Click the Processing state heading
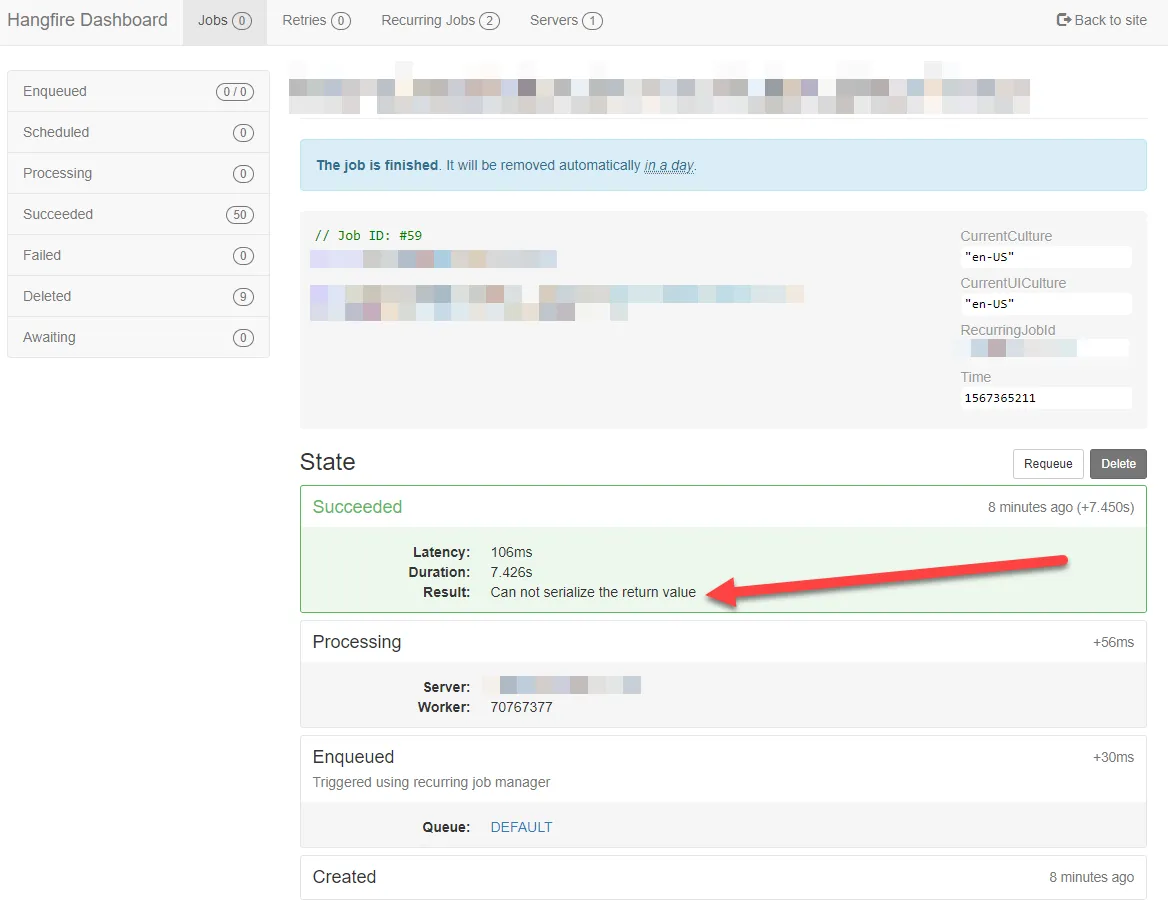 click(357, 641)
